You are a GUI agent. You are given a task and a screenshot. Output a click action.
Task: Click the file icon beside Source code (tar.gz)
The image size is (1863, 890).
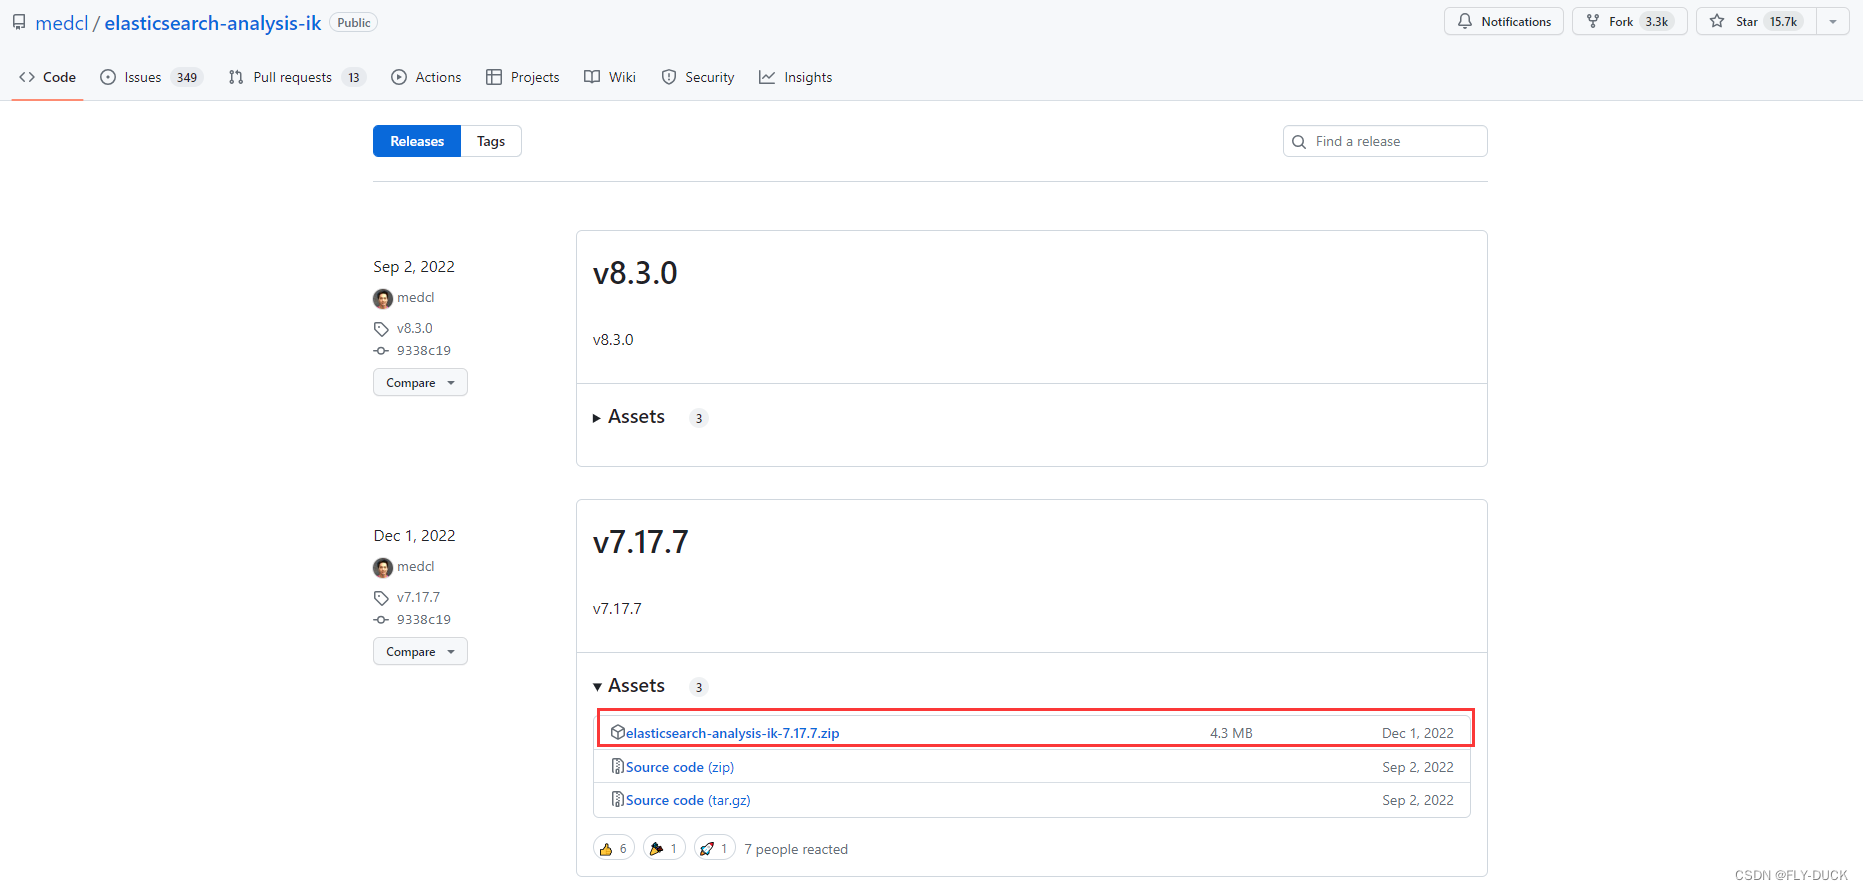[618, 800]
